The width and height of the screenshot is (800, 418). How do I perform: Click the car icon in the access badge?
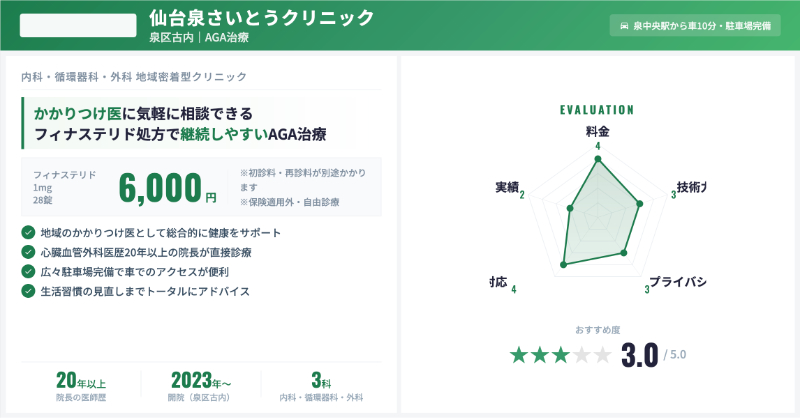tap(625, 27)
